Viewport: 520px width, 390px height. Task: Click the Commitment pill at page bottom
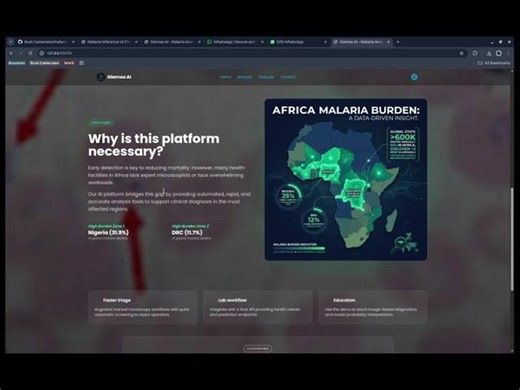[x=258, y=348]
